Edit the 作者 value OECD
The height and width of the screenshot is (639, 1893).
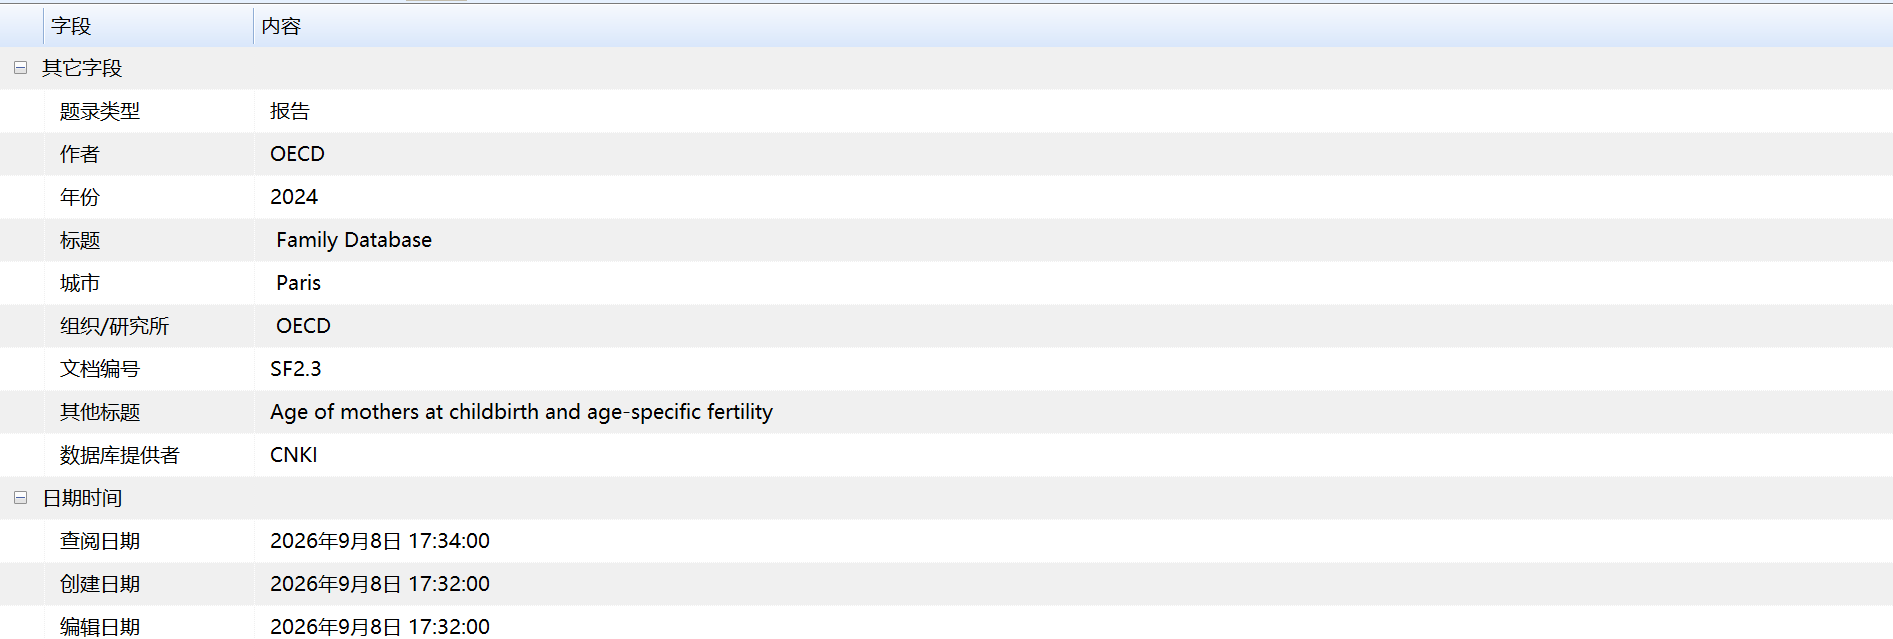pyautogui.click(x=1073, y=154)
